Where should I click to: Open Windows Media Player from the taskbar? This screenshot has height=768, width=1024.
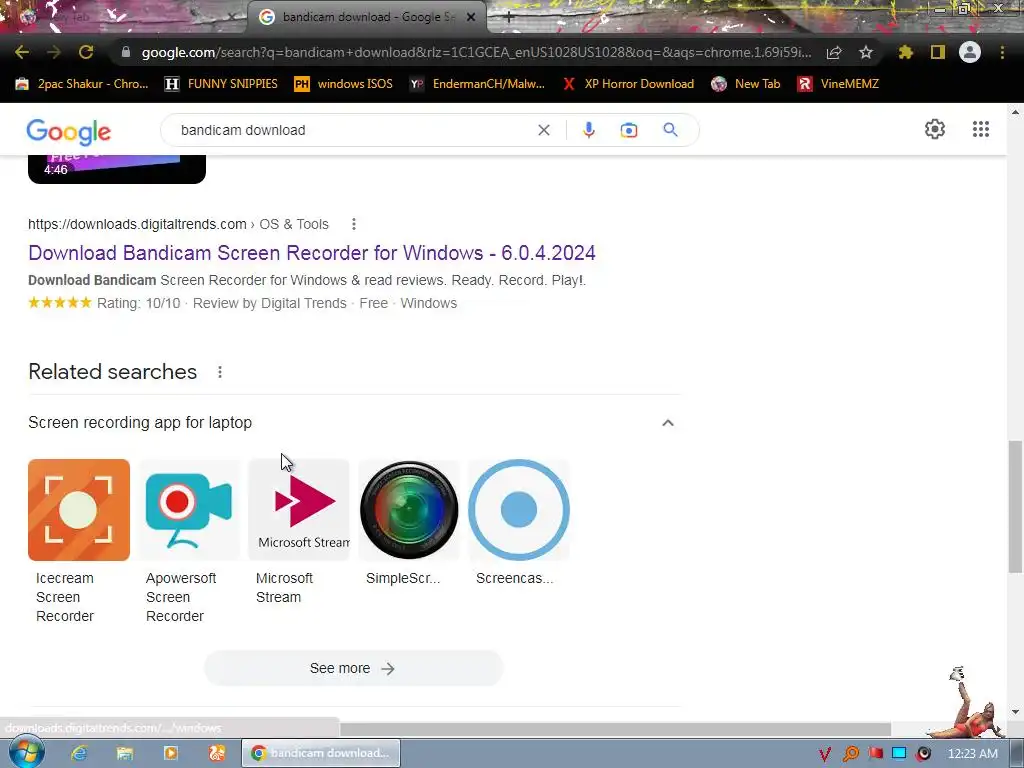point(170,753)
